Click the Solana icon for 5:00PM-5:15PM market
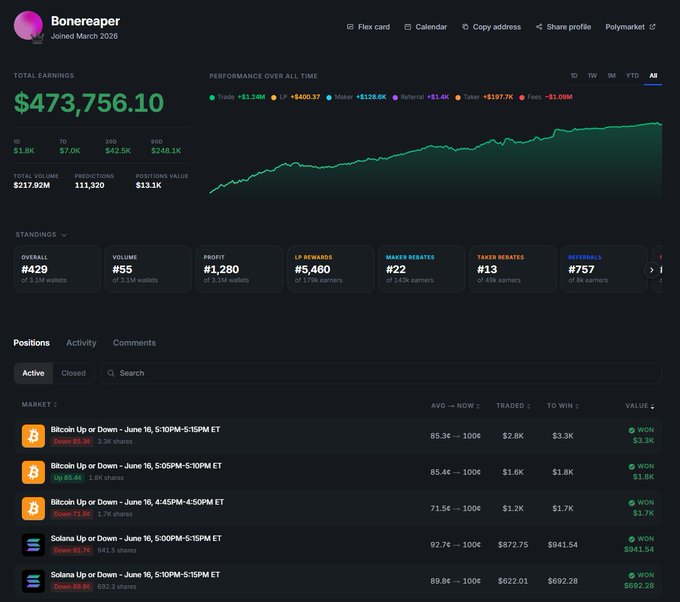This screenshot has height=602, width=680. click(x=33, y=545)
